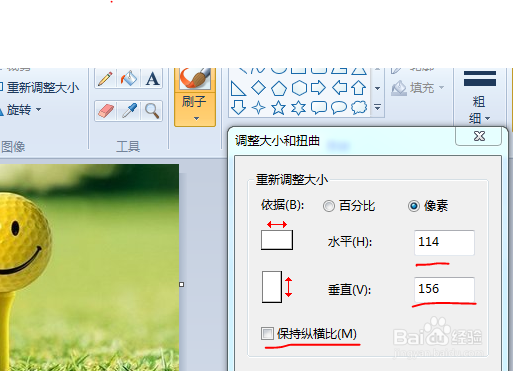Click the canvas right-edge resize handle
The image size is (513, 371).
pos(181,284)
